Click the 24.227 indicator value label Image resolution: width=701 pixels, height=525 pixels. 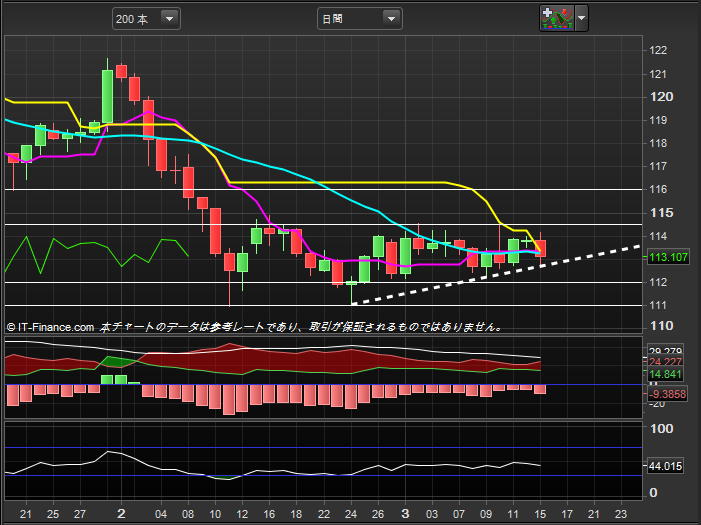665,361
